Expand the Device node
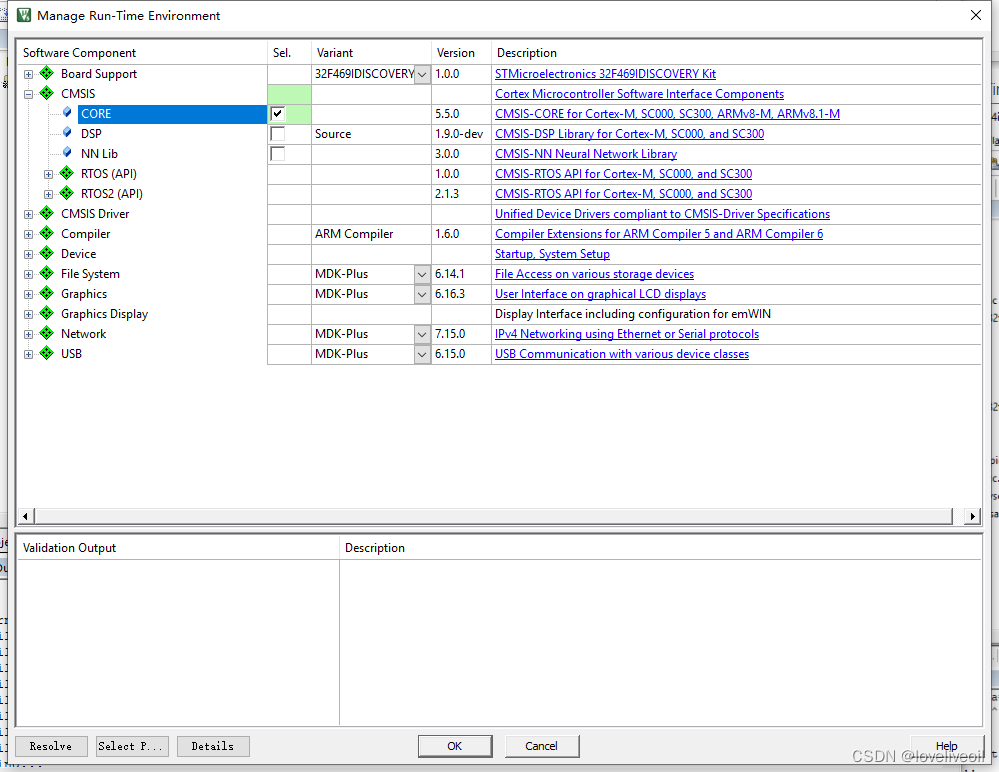999x772 pixels. [28, 254]
